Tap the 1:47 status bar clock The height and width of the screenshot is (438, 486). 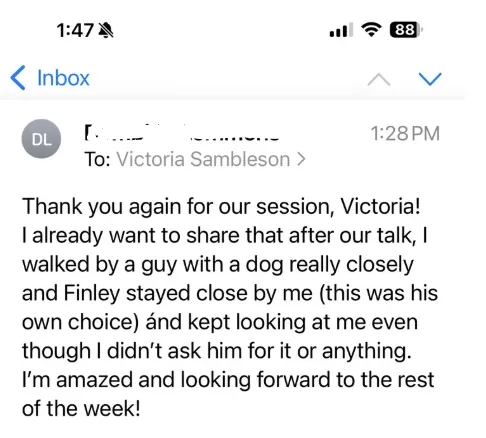[x=75, y=30]
